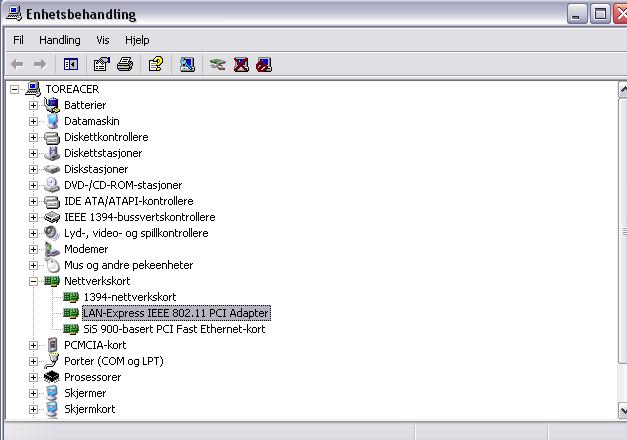Toggle the console tree pane icon

point(71,64)
